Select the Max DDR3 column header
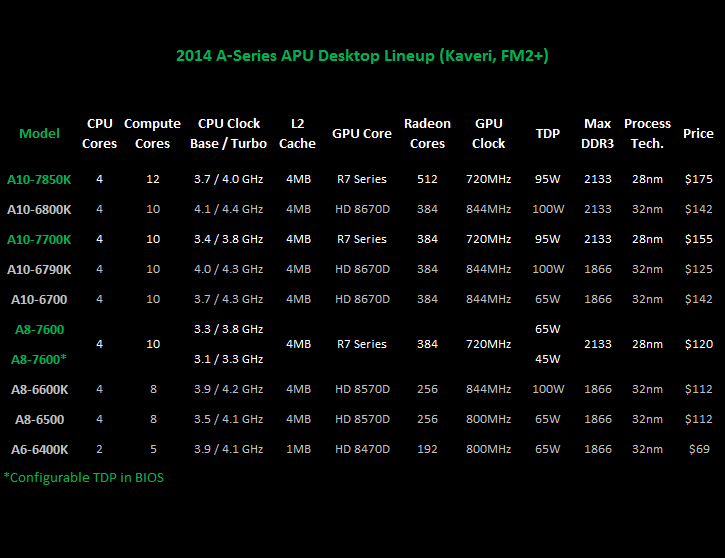The height and width of the screenshot is (558, 725). pyautogui.click(x=597, y=134)
